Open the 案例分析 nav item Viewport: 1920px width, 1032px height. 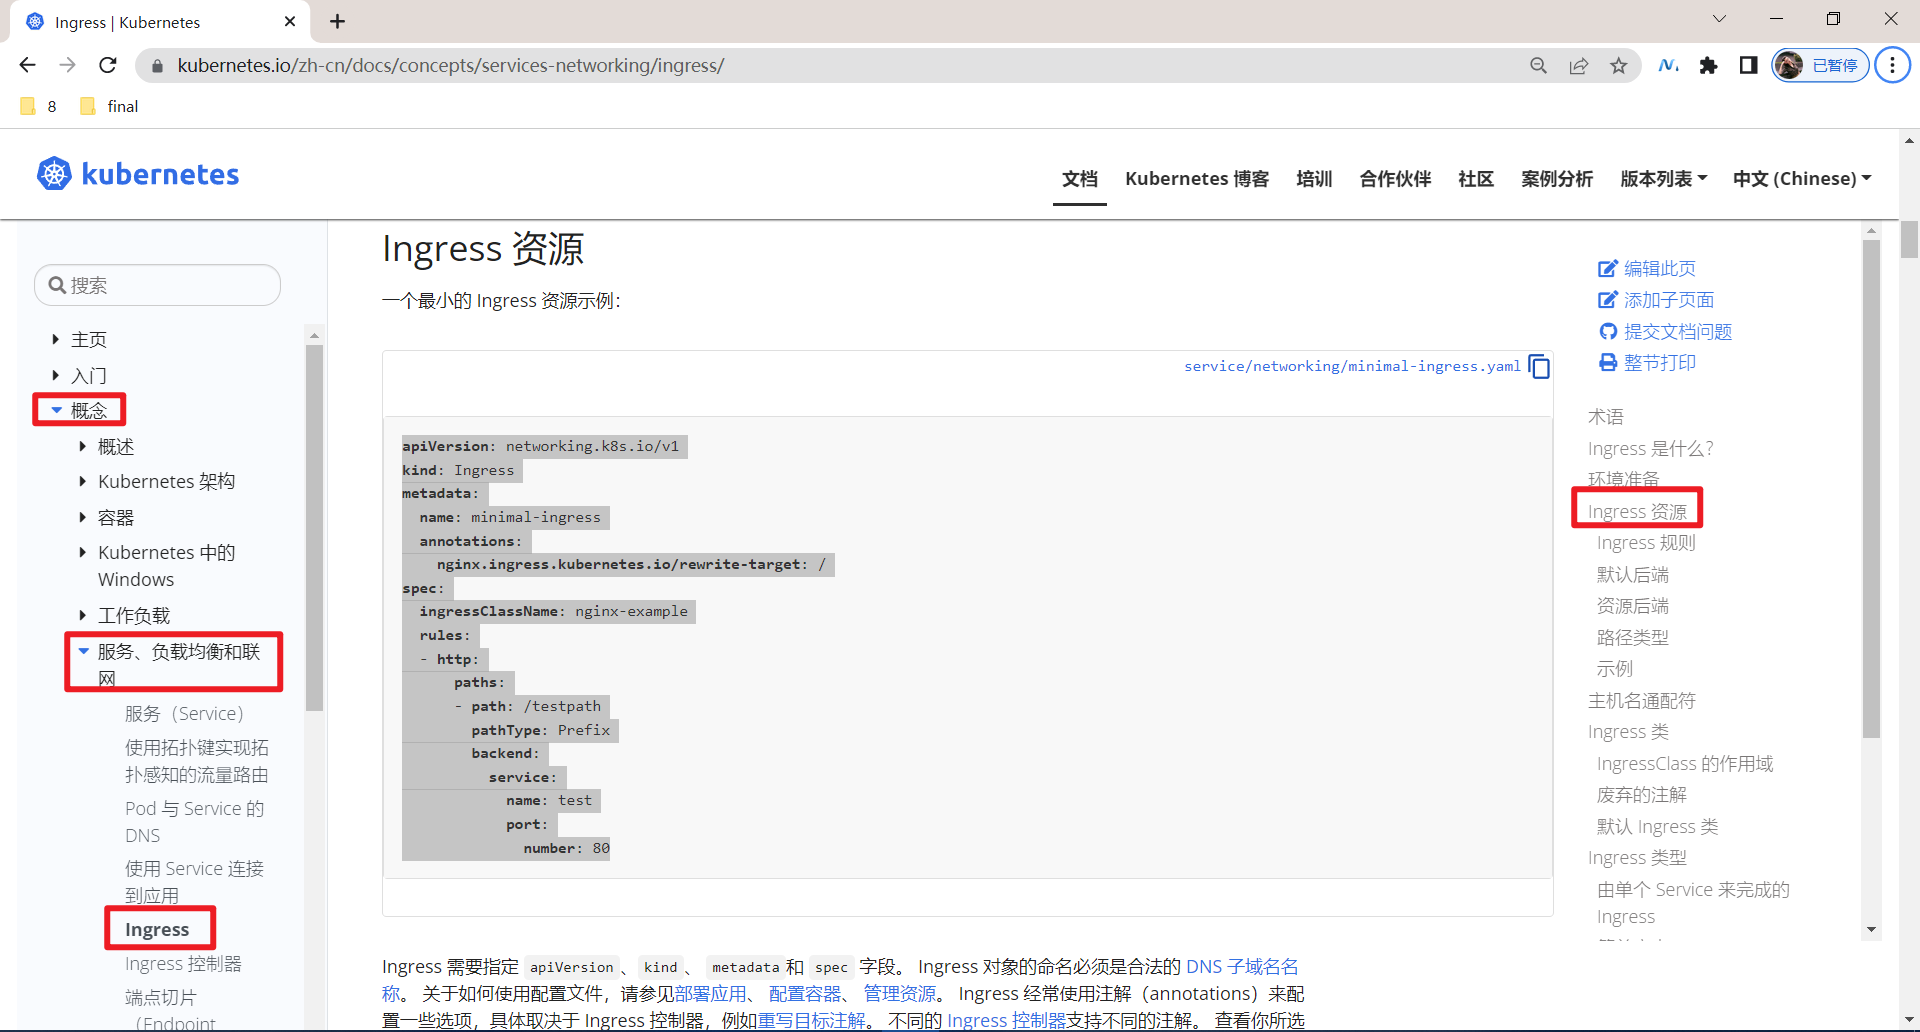[x=1557, y=178]
